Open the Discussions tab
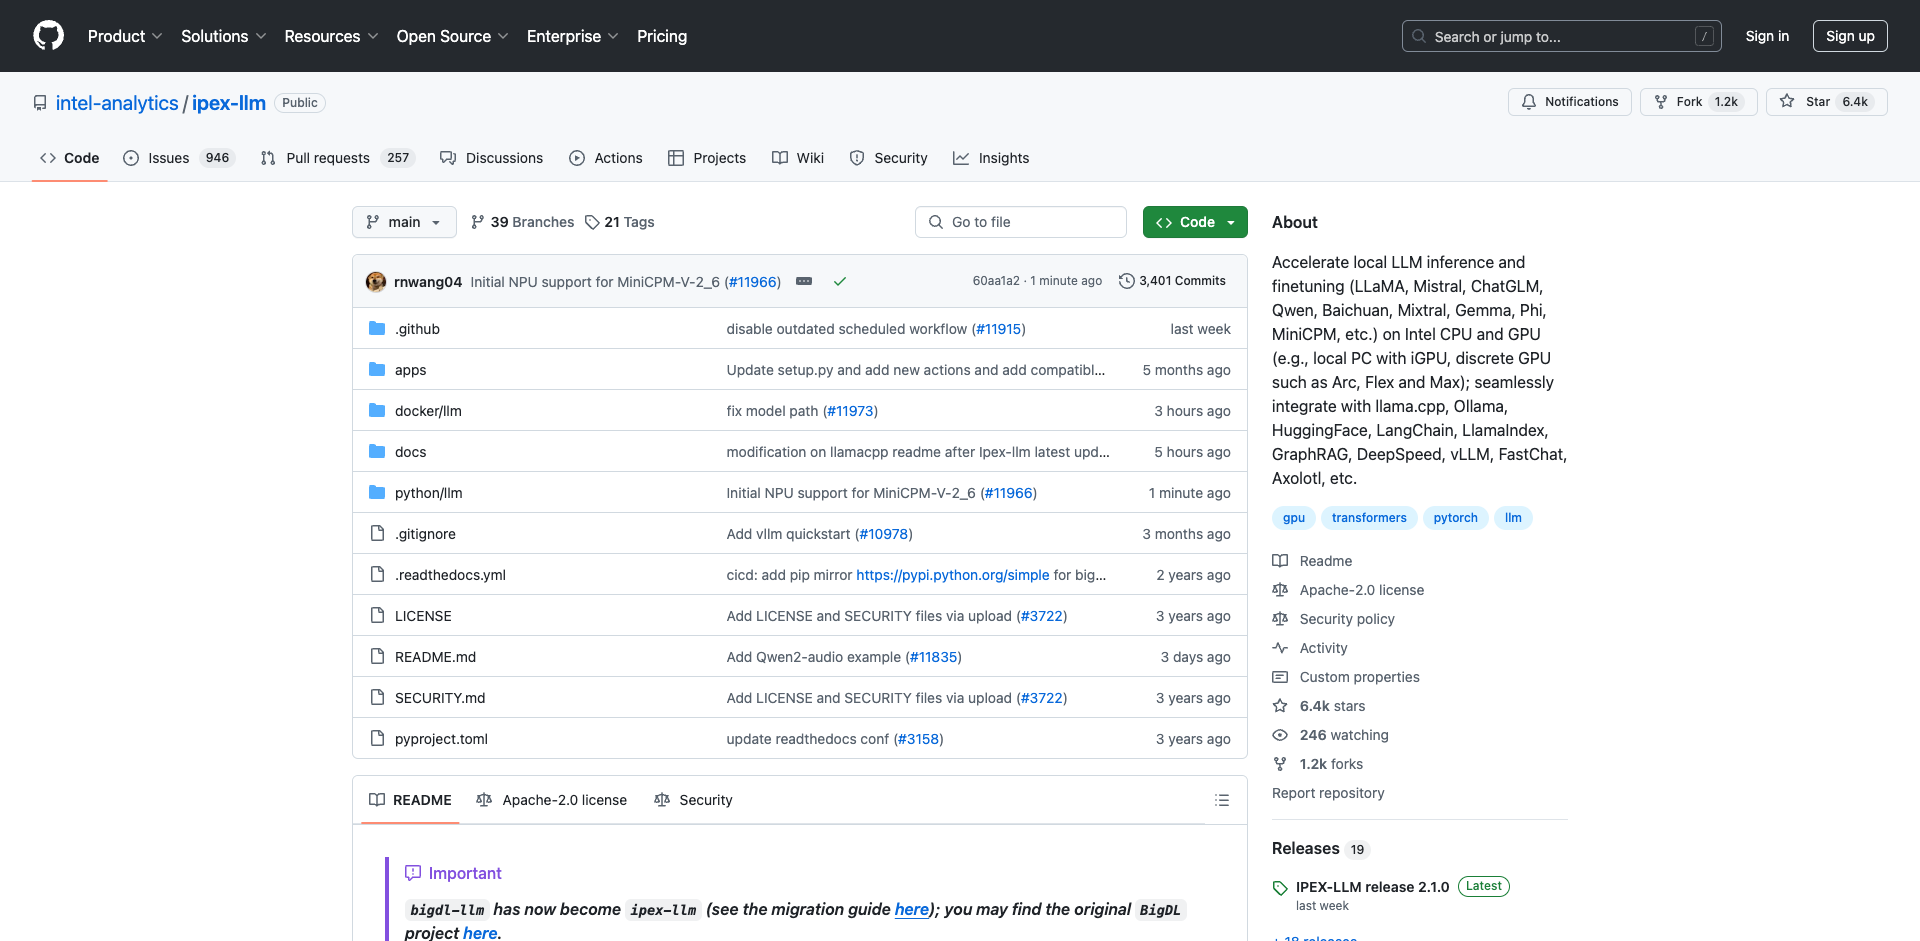Image resolution: width=1920 pixels, height=941 pixels. click(491, 158)
